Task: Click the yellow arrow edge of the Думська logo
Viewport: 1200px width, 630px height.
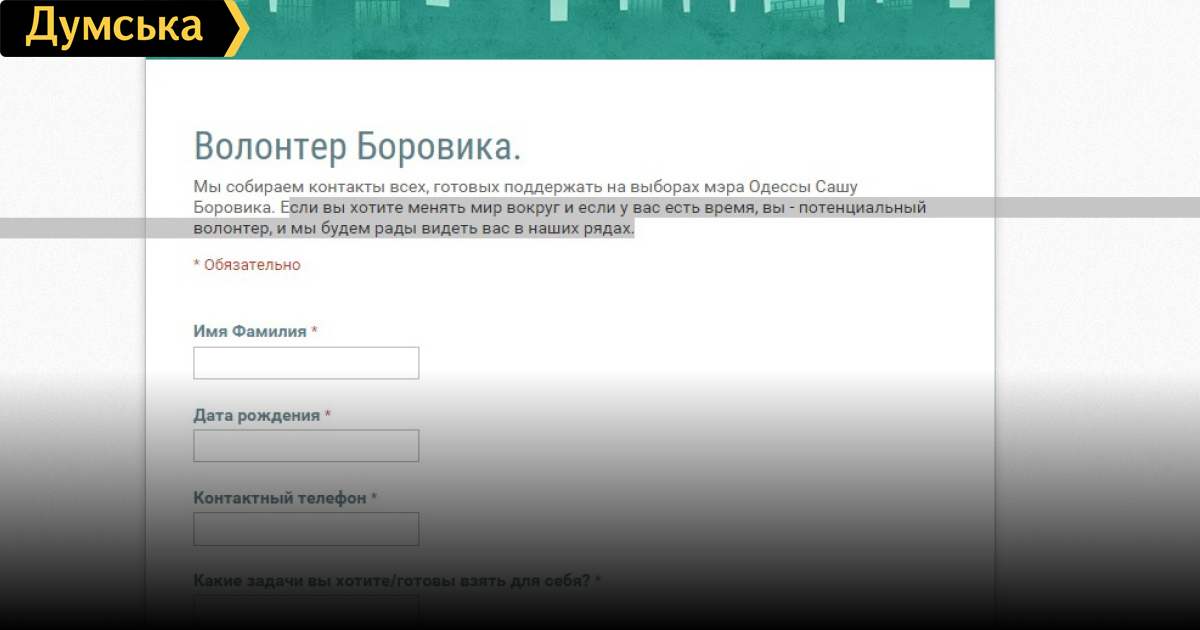Action: point(237,28)
